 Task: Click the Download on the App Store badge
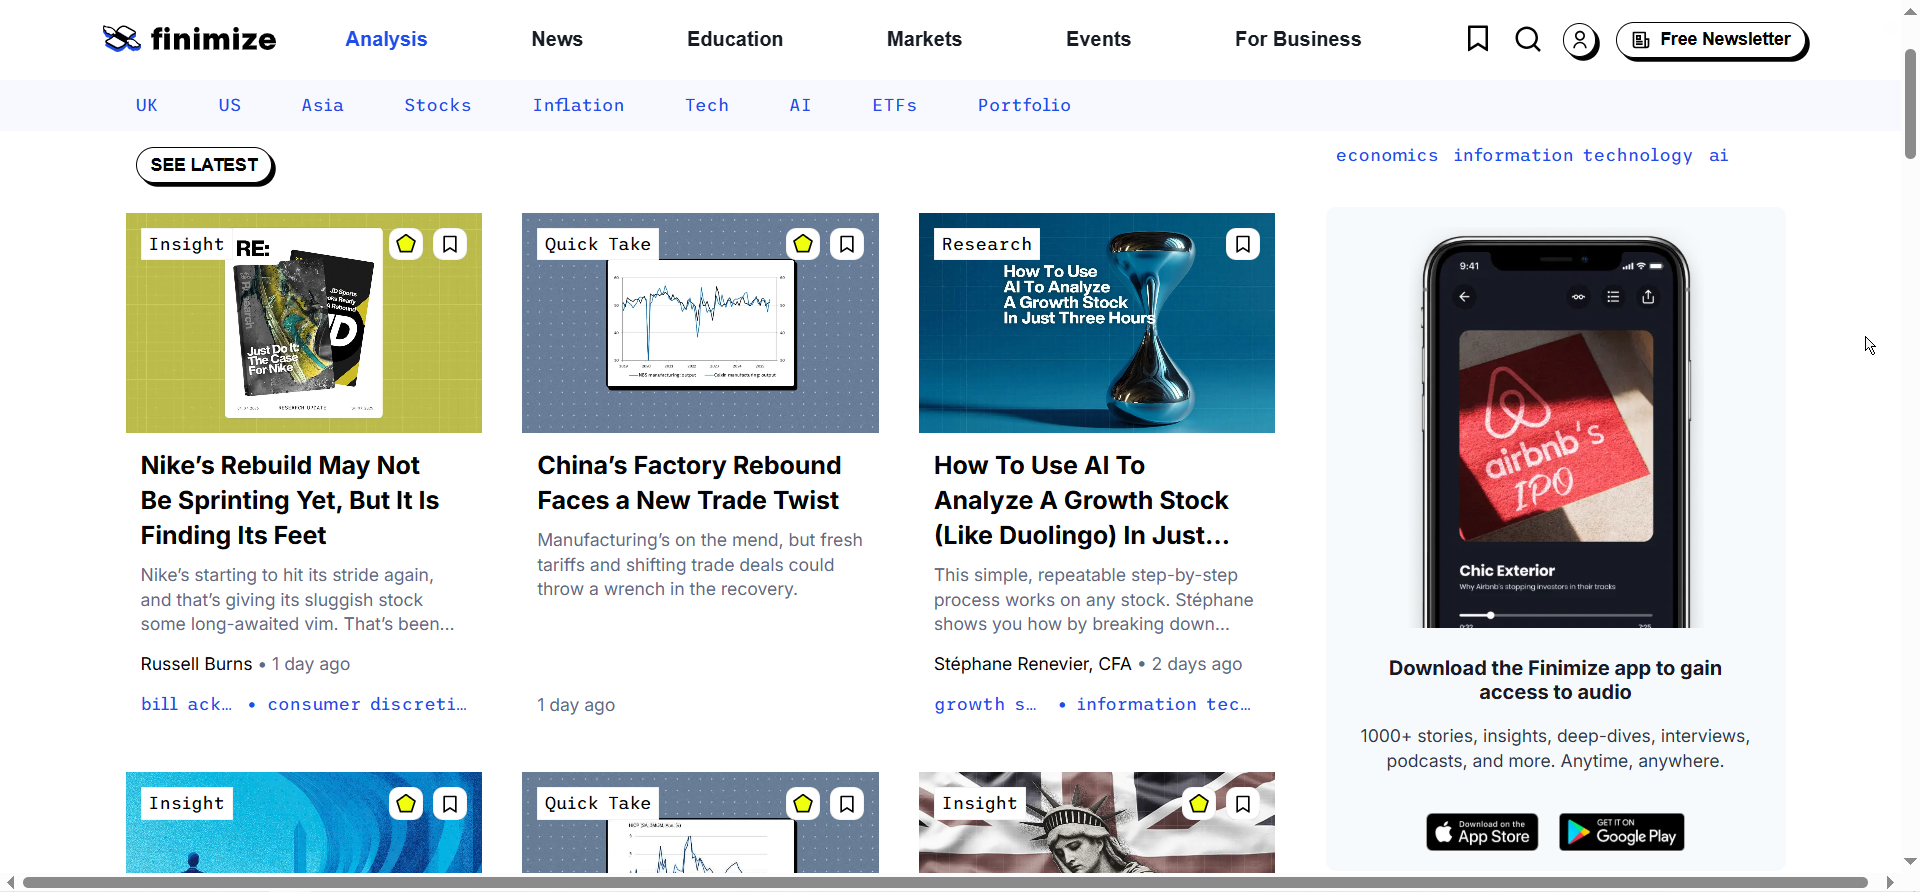1482,832
